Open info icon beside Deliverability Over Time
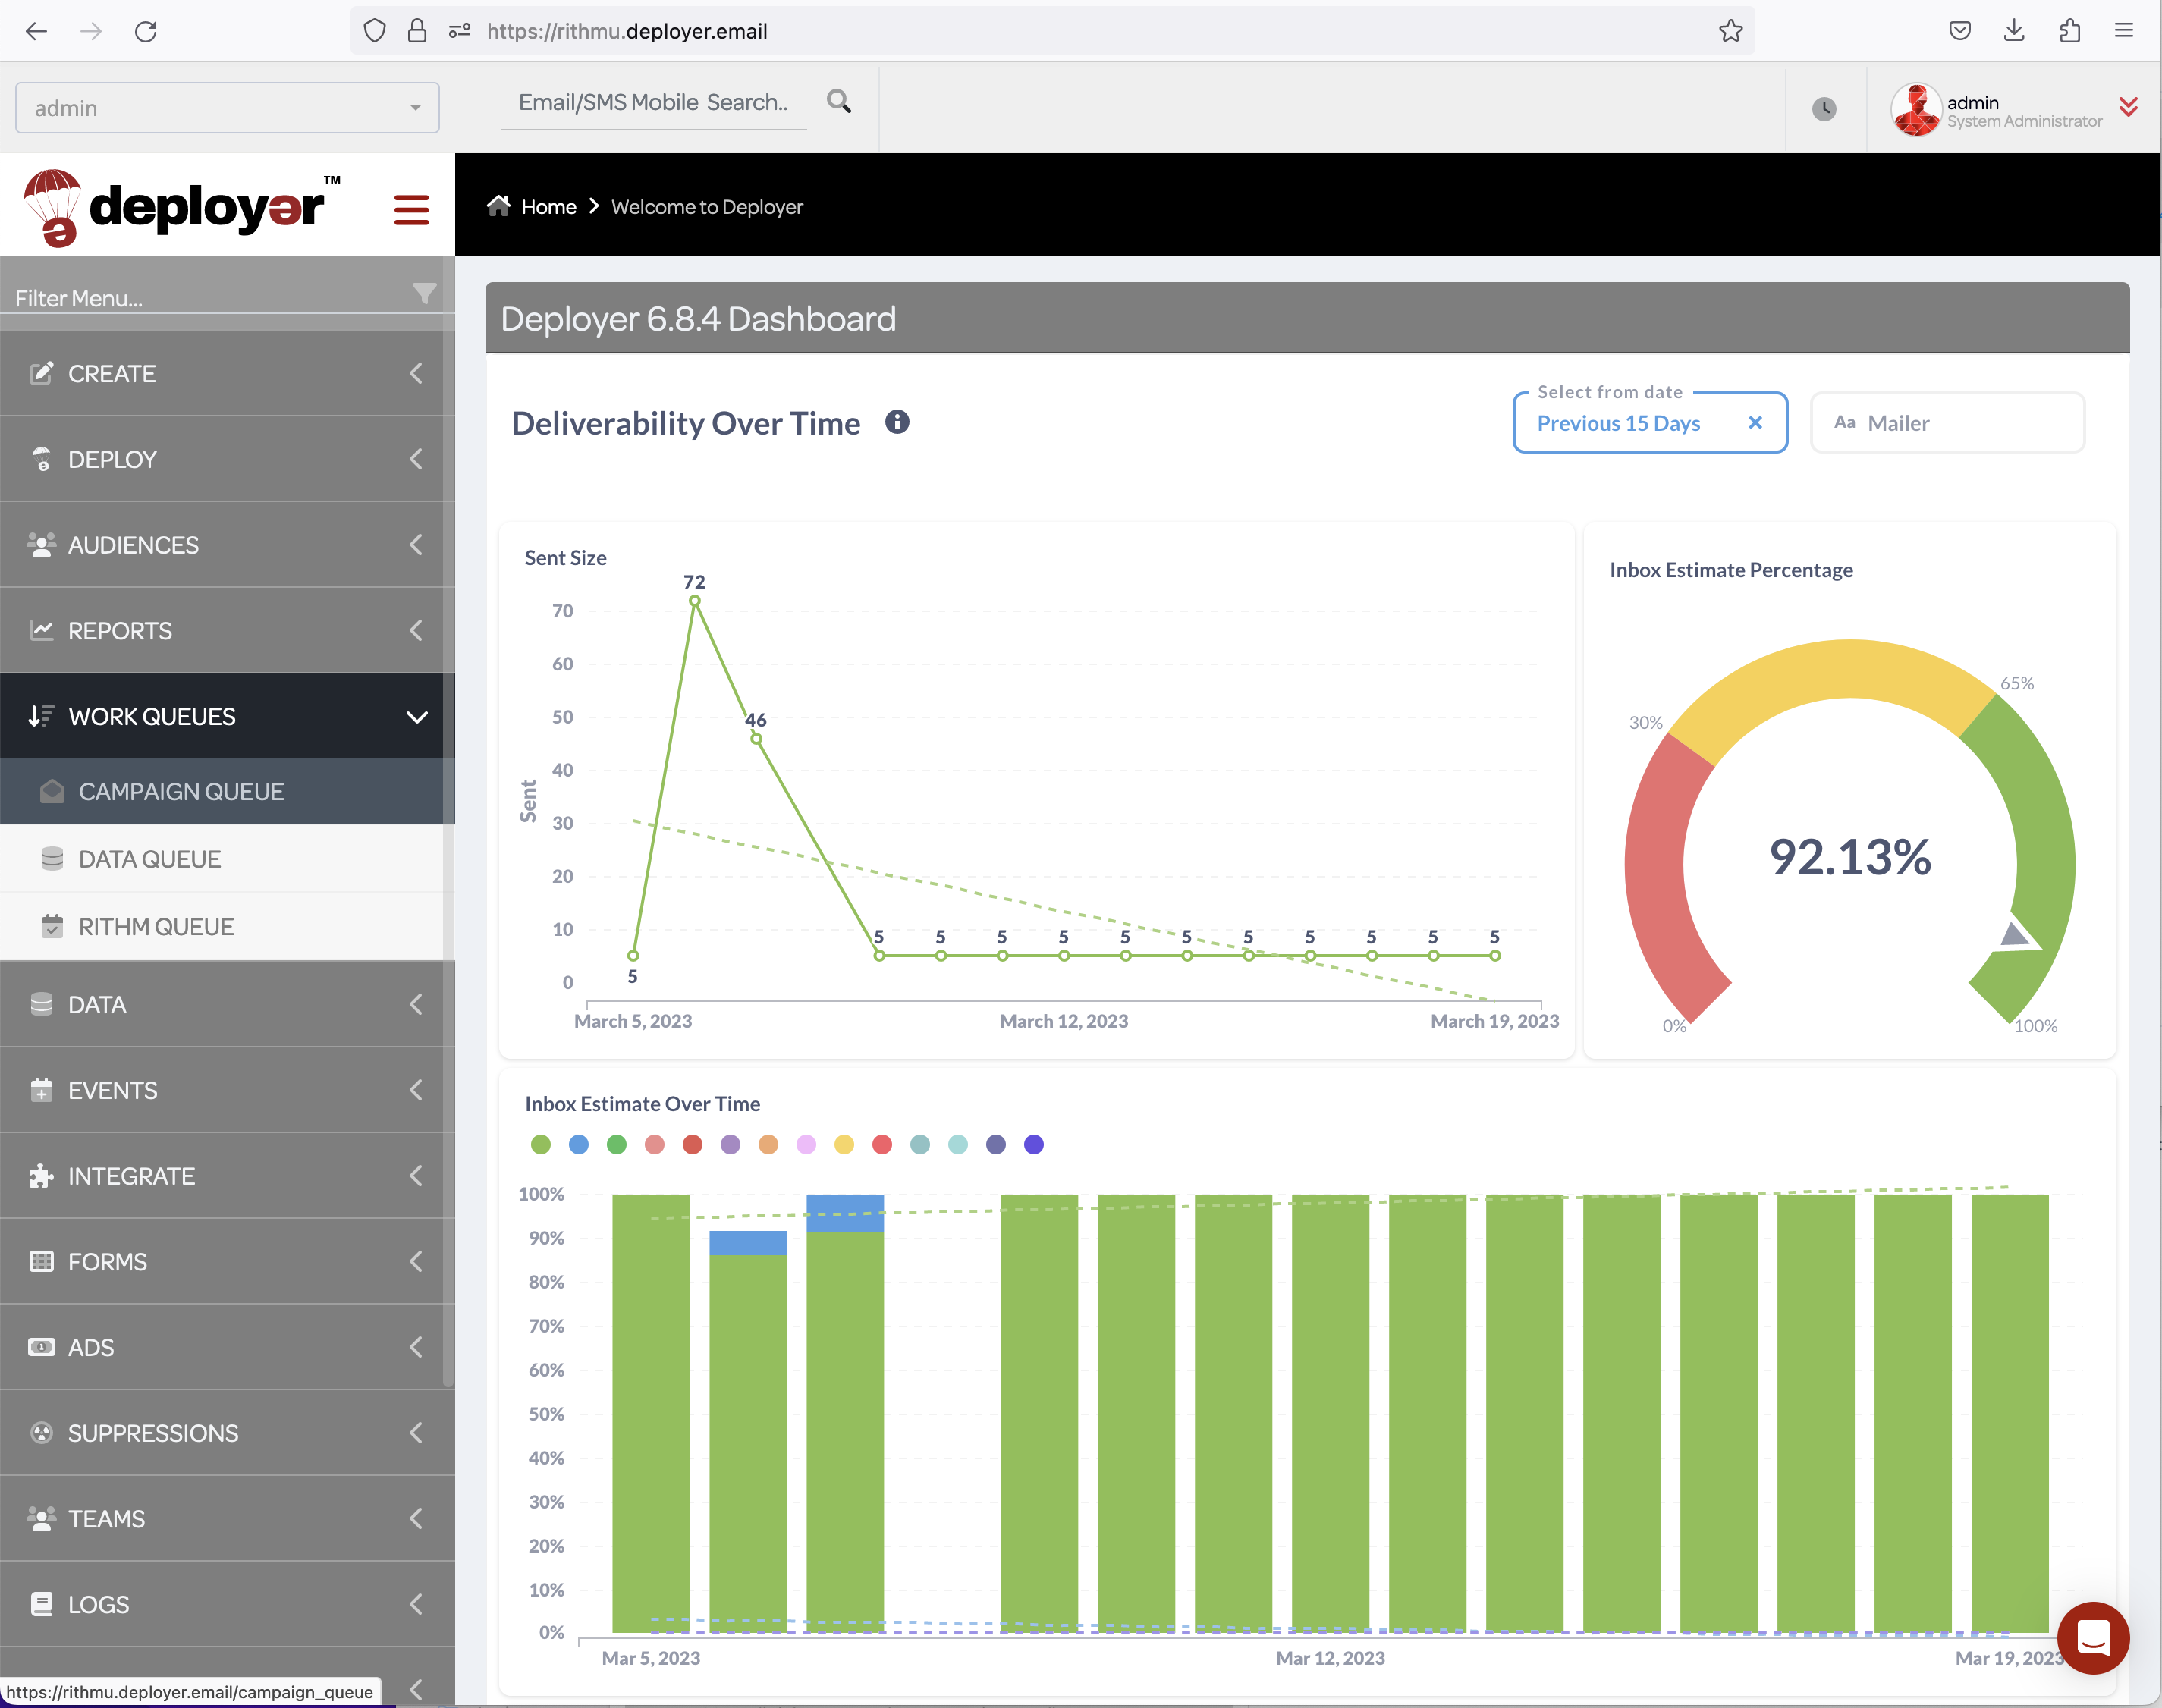This screenshot has height=1708, width=2162. point(897,422)
